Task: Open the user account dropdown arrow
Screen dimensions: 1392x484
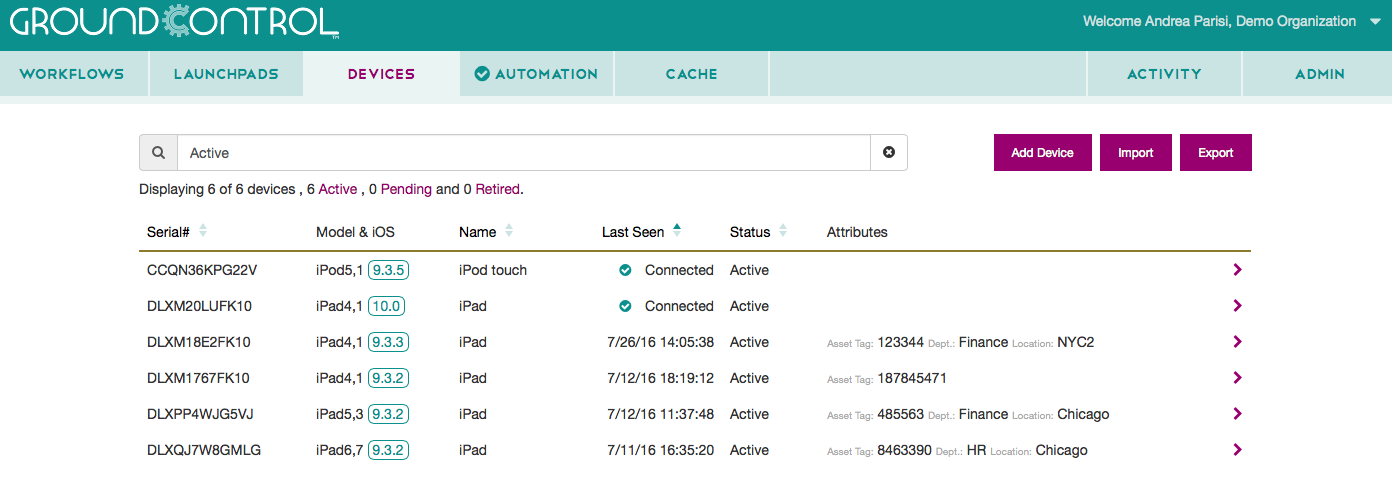Action: pos(1374,22)
